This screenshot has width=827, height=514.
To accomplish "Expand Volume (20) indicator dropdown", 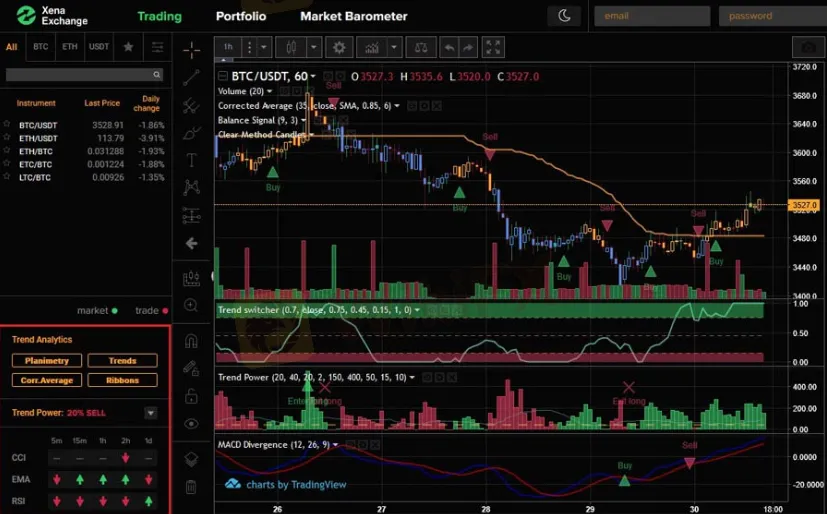I will coord(270,92).
